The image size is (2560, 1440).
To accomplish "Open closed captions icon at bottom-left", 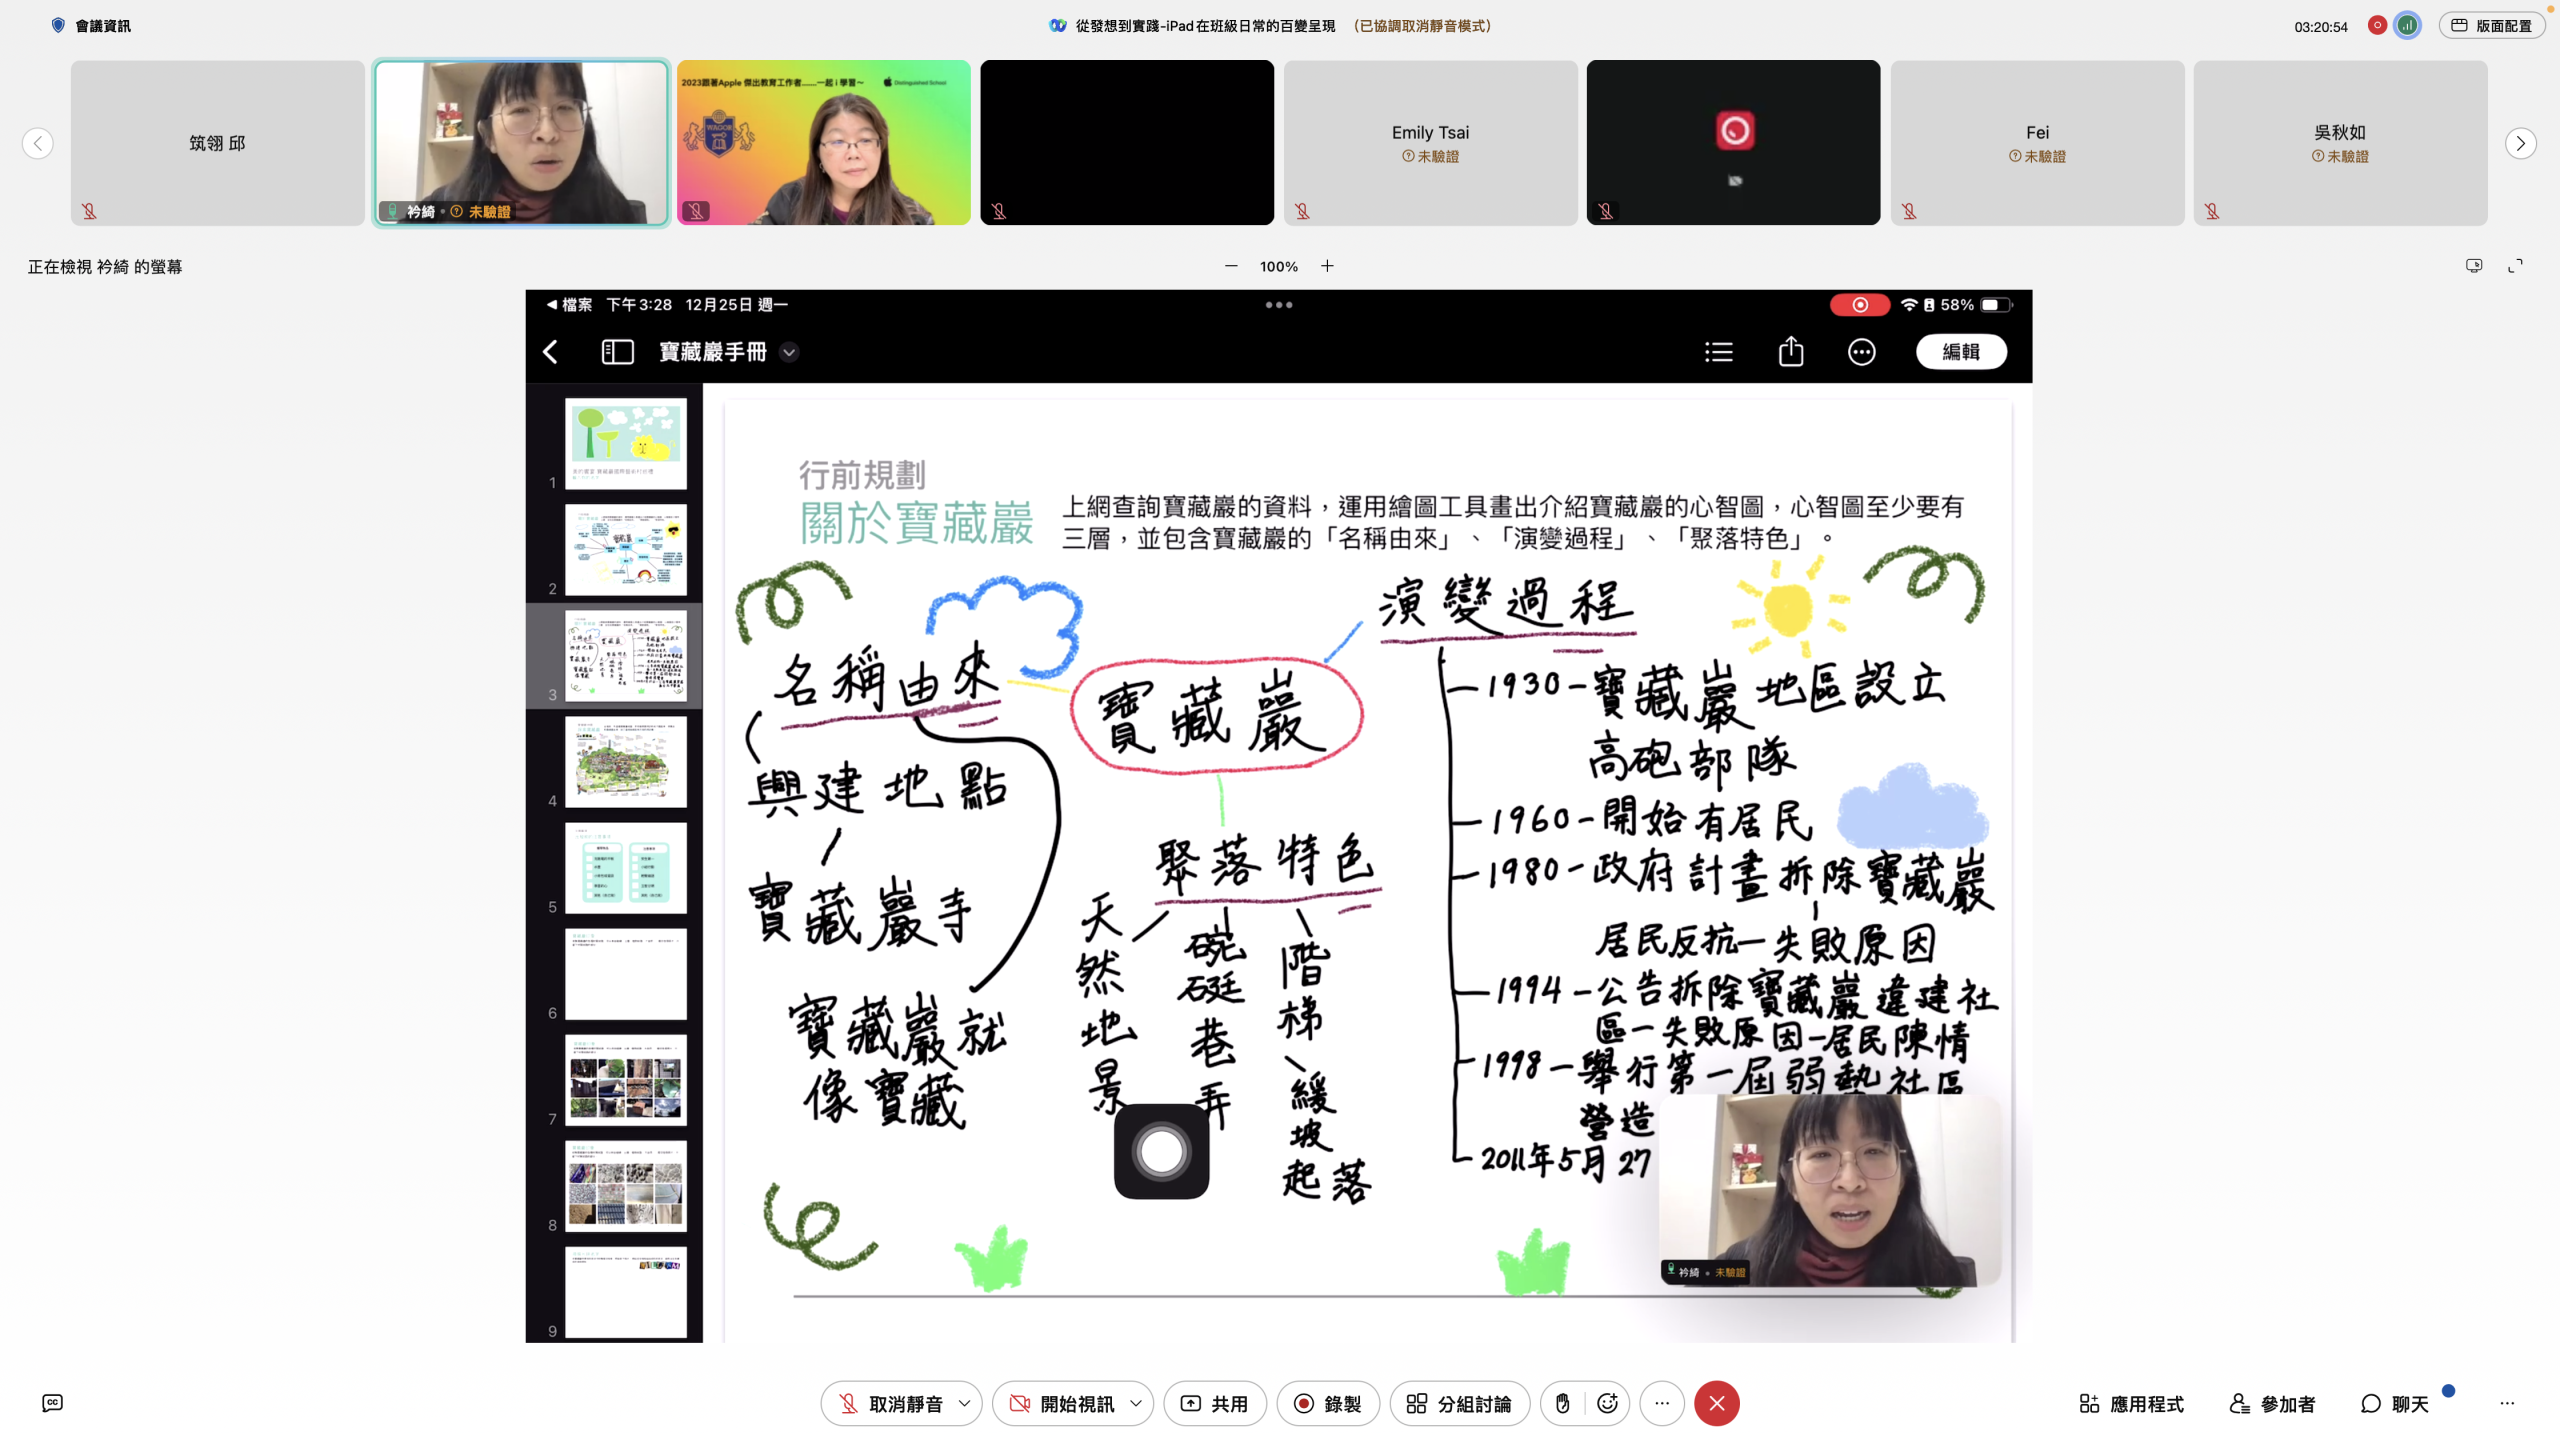I will [x=53, y=1403].
